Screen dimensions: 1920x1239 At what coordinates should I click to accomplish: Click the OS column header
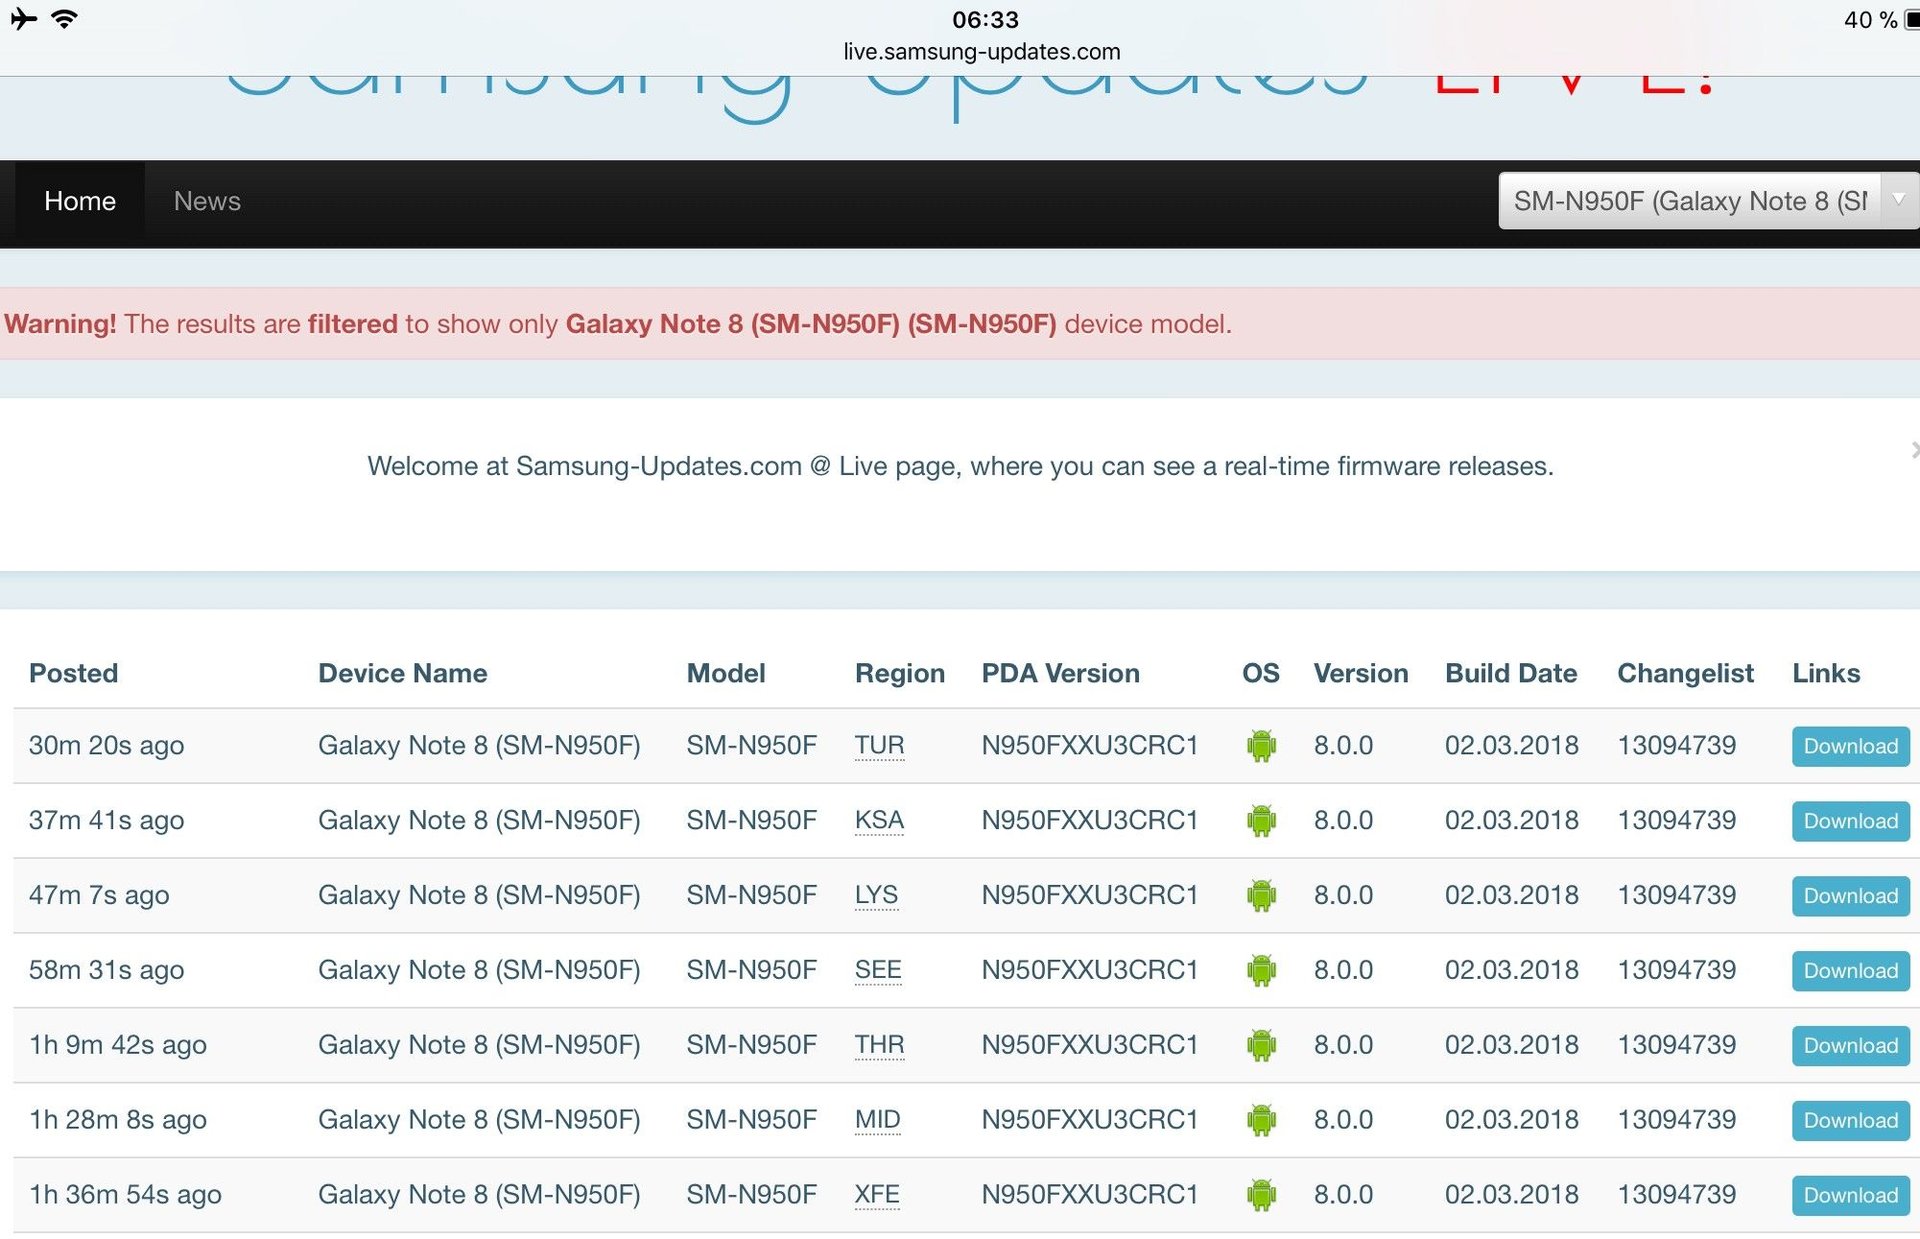pos(1260,673)
